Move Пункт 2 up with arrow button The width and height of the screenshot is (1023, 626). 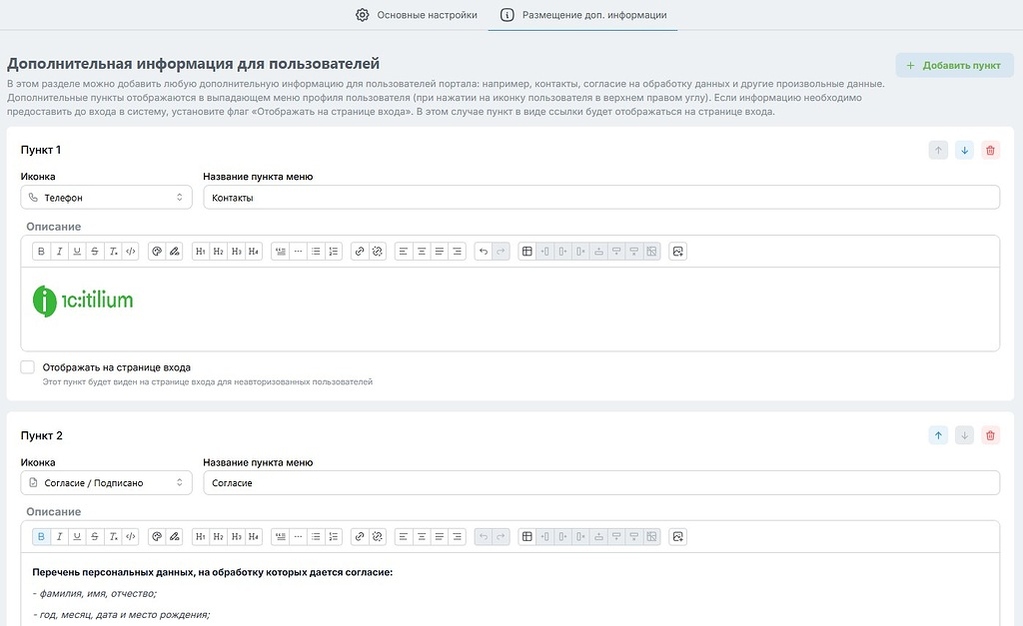[938, 435]
